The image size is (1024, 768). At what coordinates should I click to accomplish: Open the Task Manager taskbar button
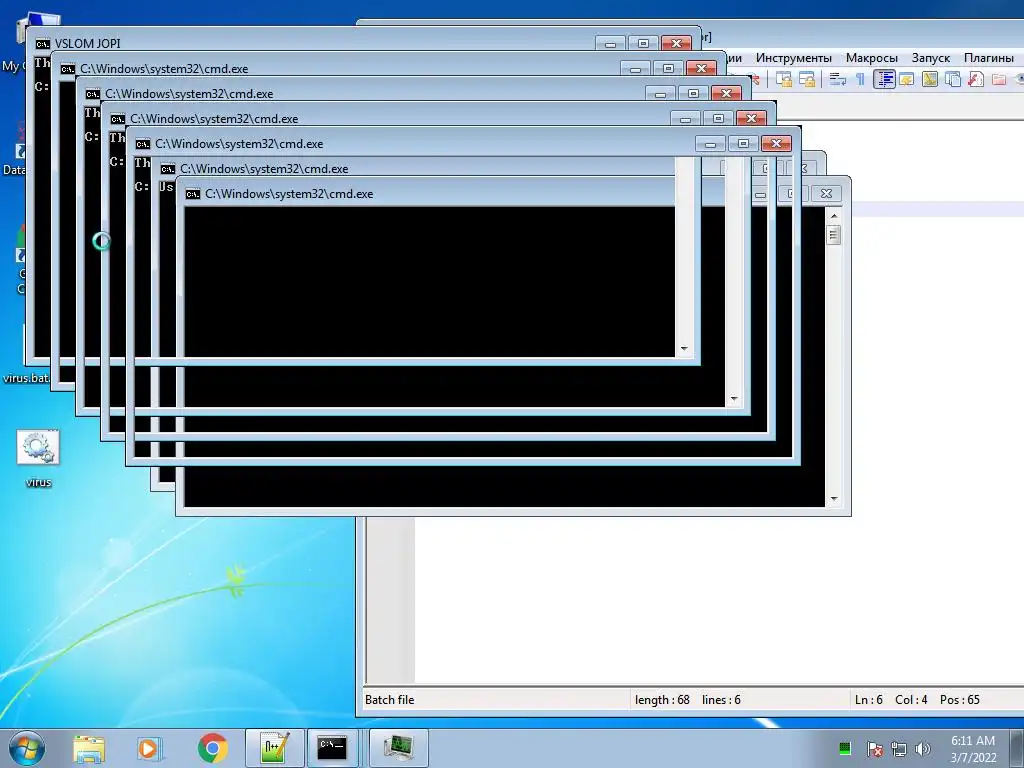click(398, 748)
